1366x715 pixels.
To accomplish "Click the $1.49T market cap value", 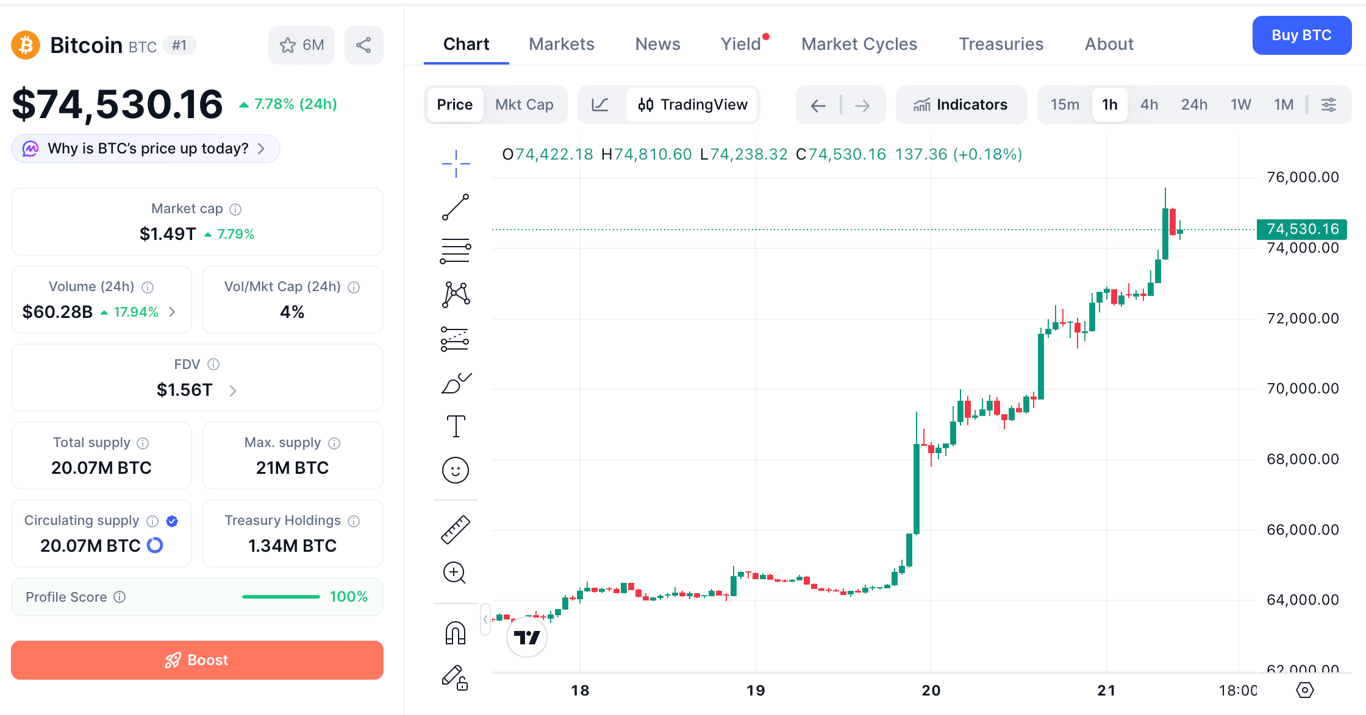I will click(x=168, y=234).
